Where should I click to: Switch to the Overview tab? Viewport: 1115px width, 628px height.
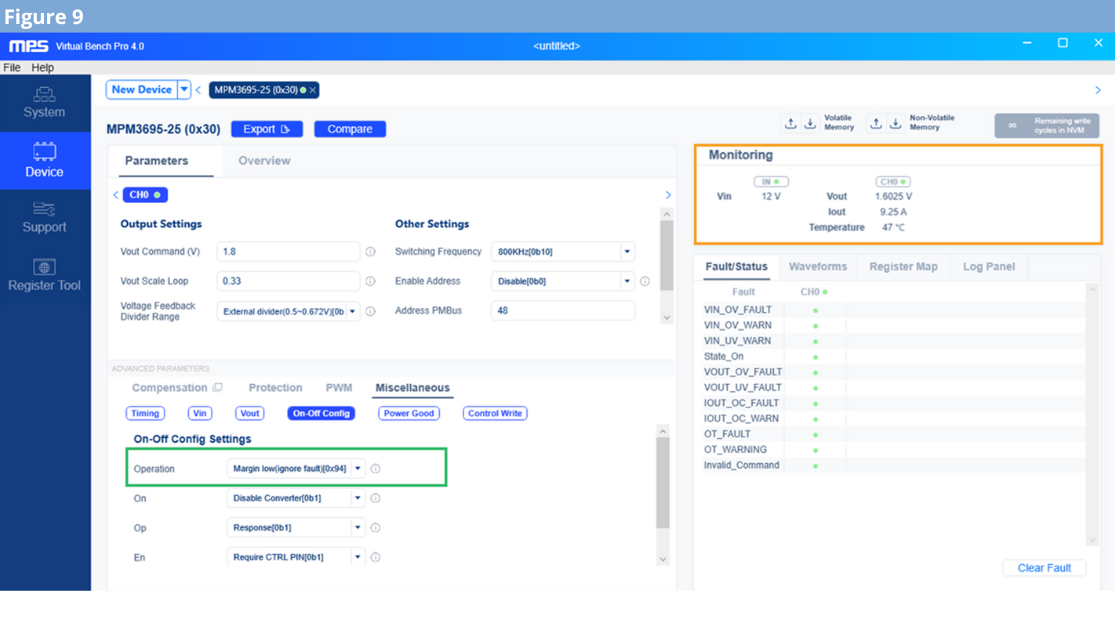265,161
